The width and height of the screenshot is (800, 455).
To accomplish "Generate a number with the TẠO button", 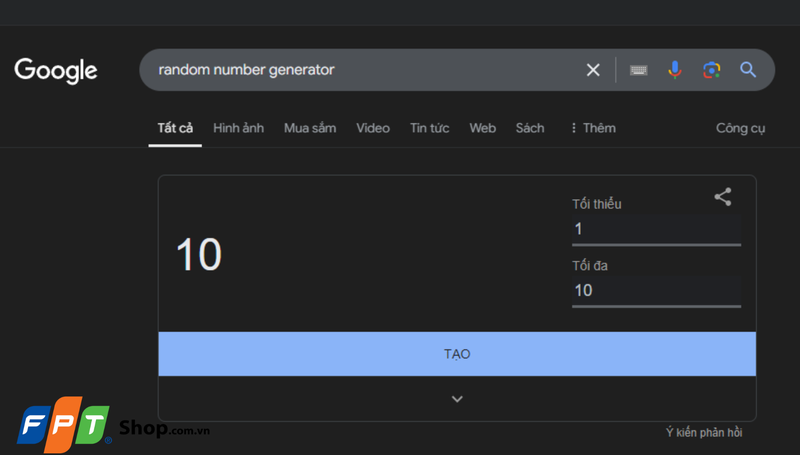I will tap(457, 354).
